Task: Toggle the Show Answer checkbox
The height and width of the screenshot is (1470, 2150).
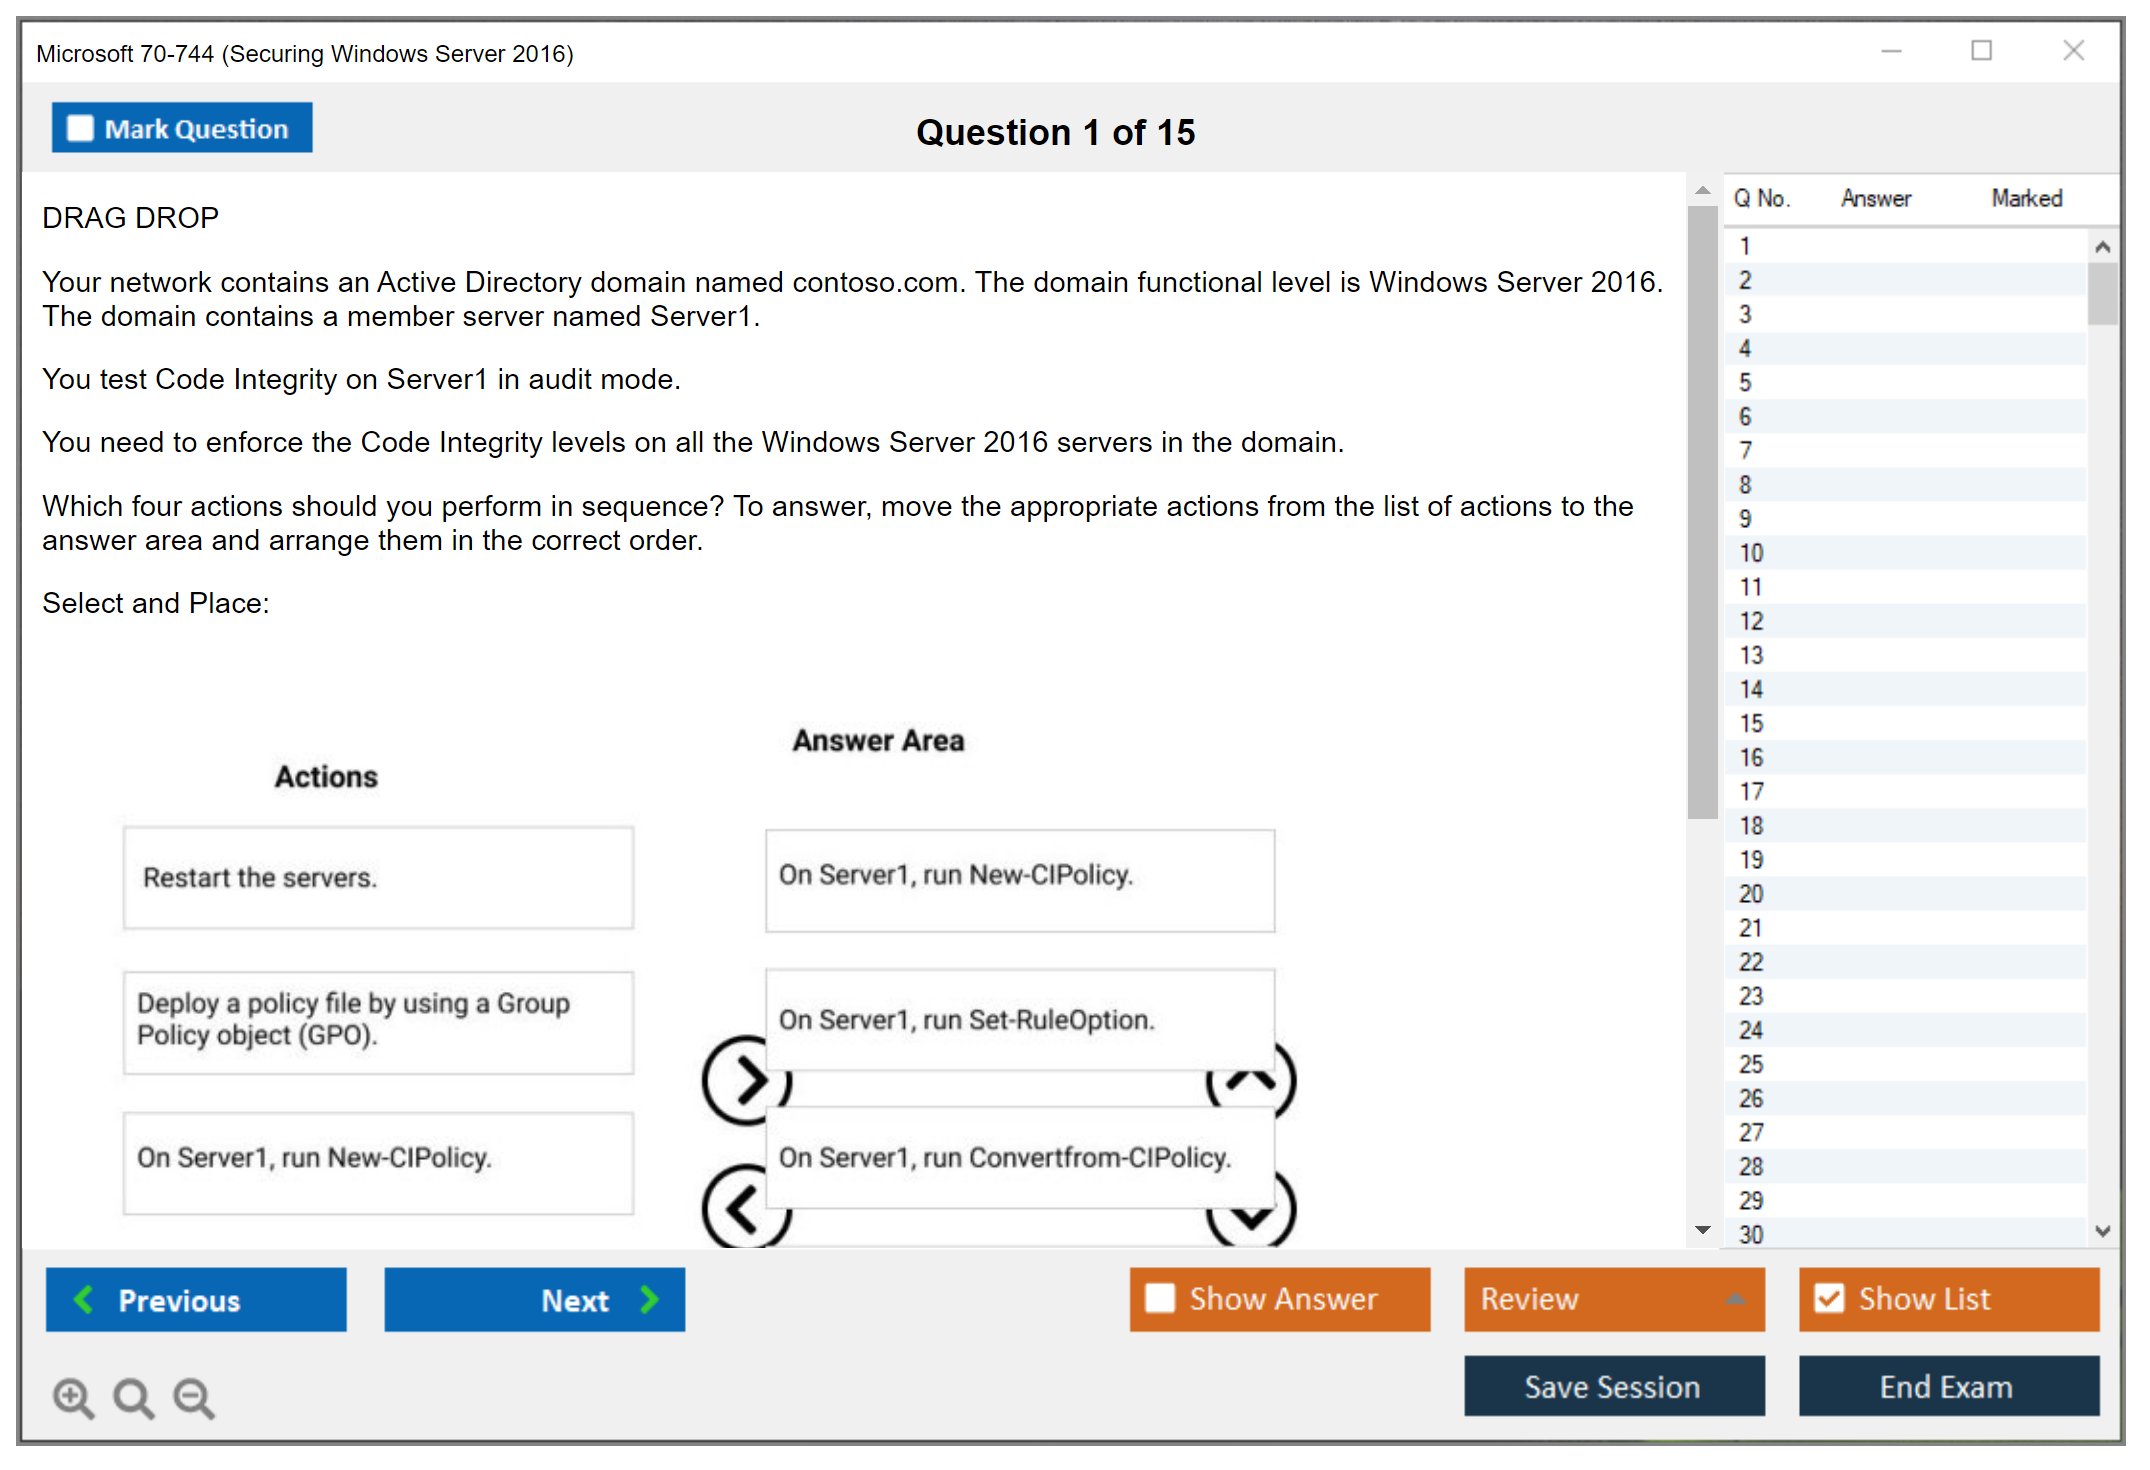Action: [1160, 1298]
